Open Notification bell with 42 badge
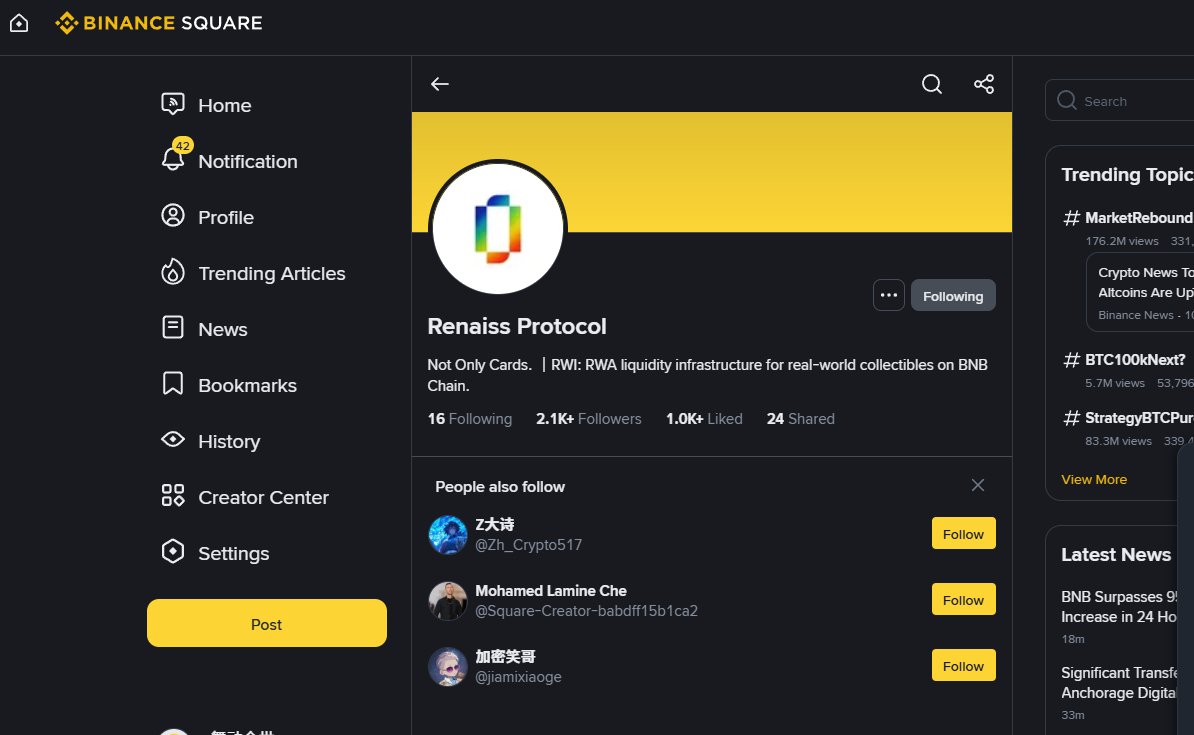The image size is (1194, 735). [x=174, y=158]
